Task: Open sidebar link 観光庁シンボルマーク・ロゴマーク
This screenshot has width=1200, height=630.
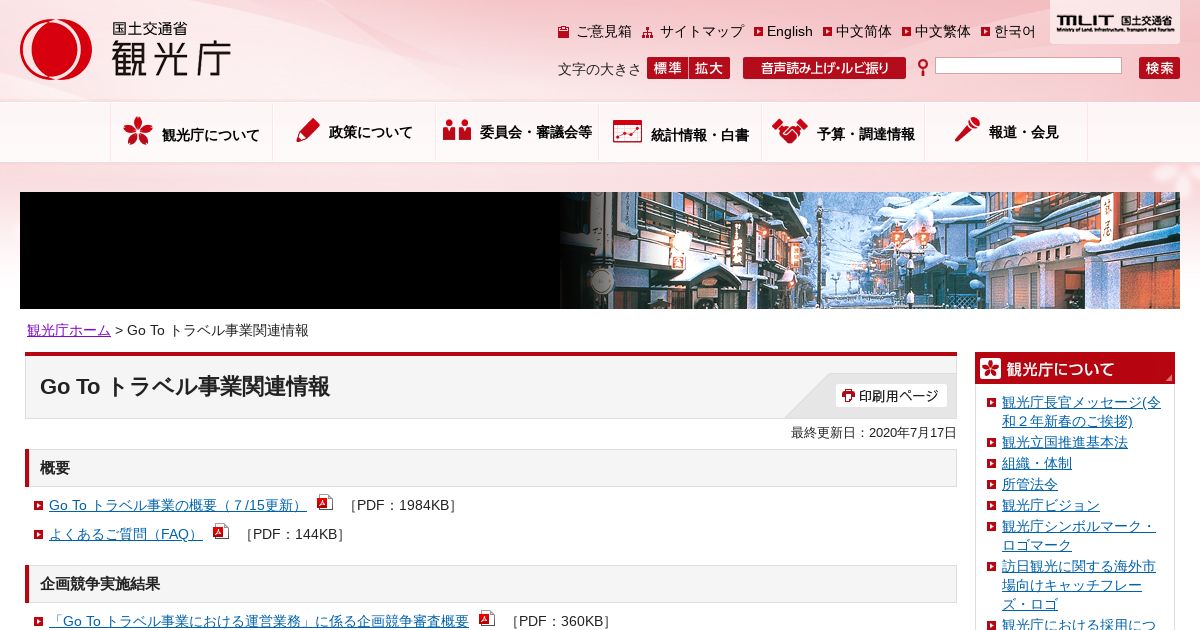Action: pyautogui.click(x=1079, y=535)
